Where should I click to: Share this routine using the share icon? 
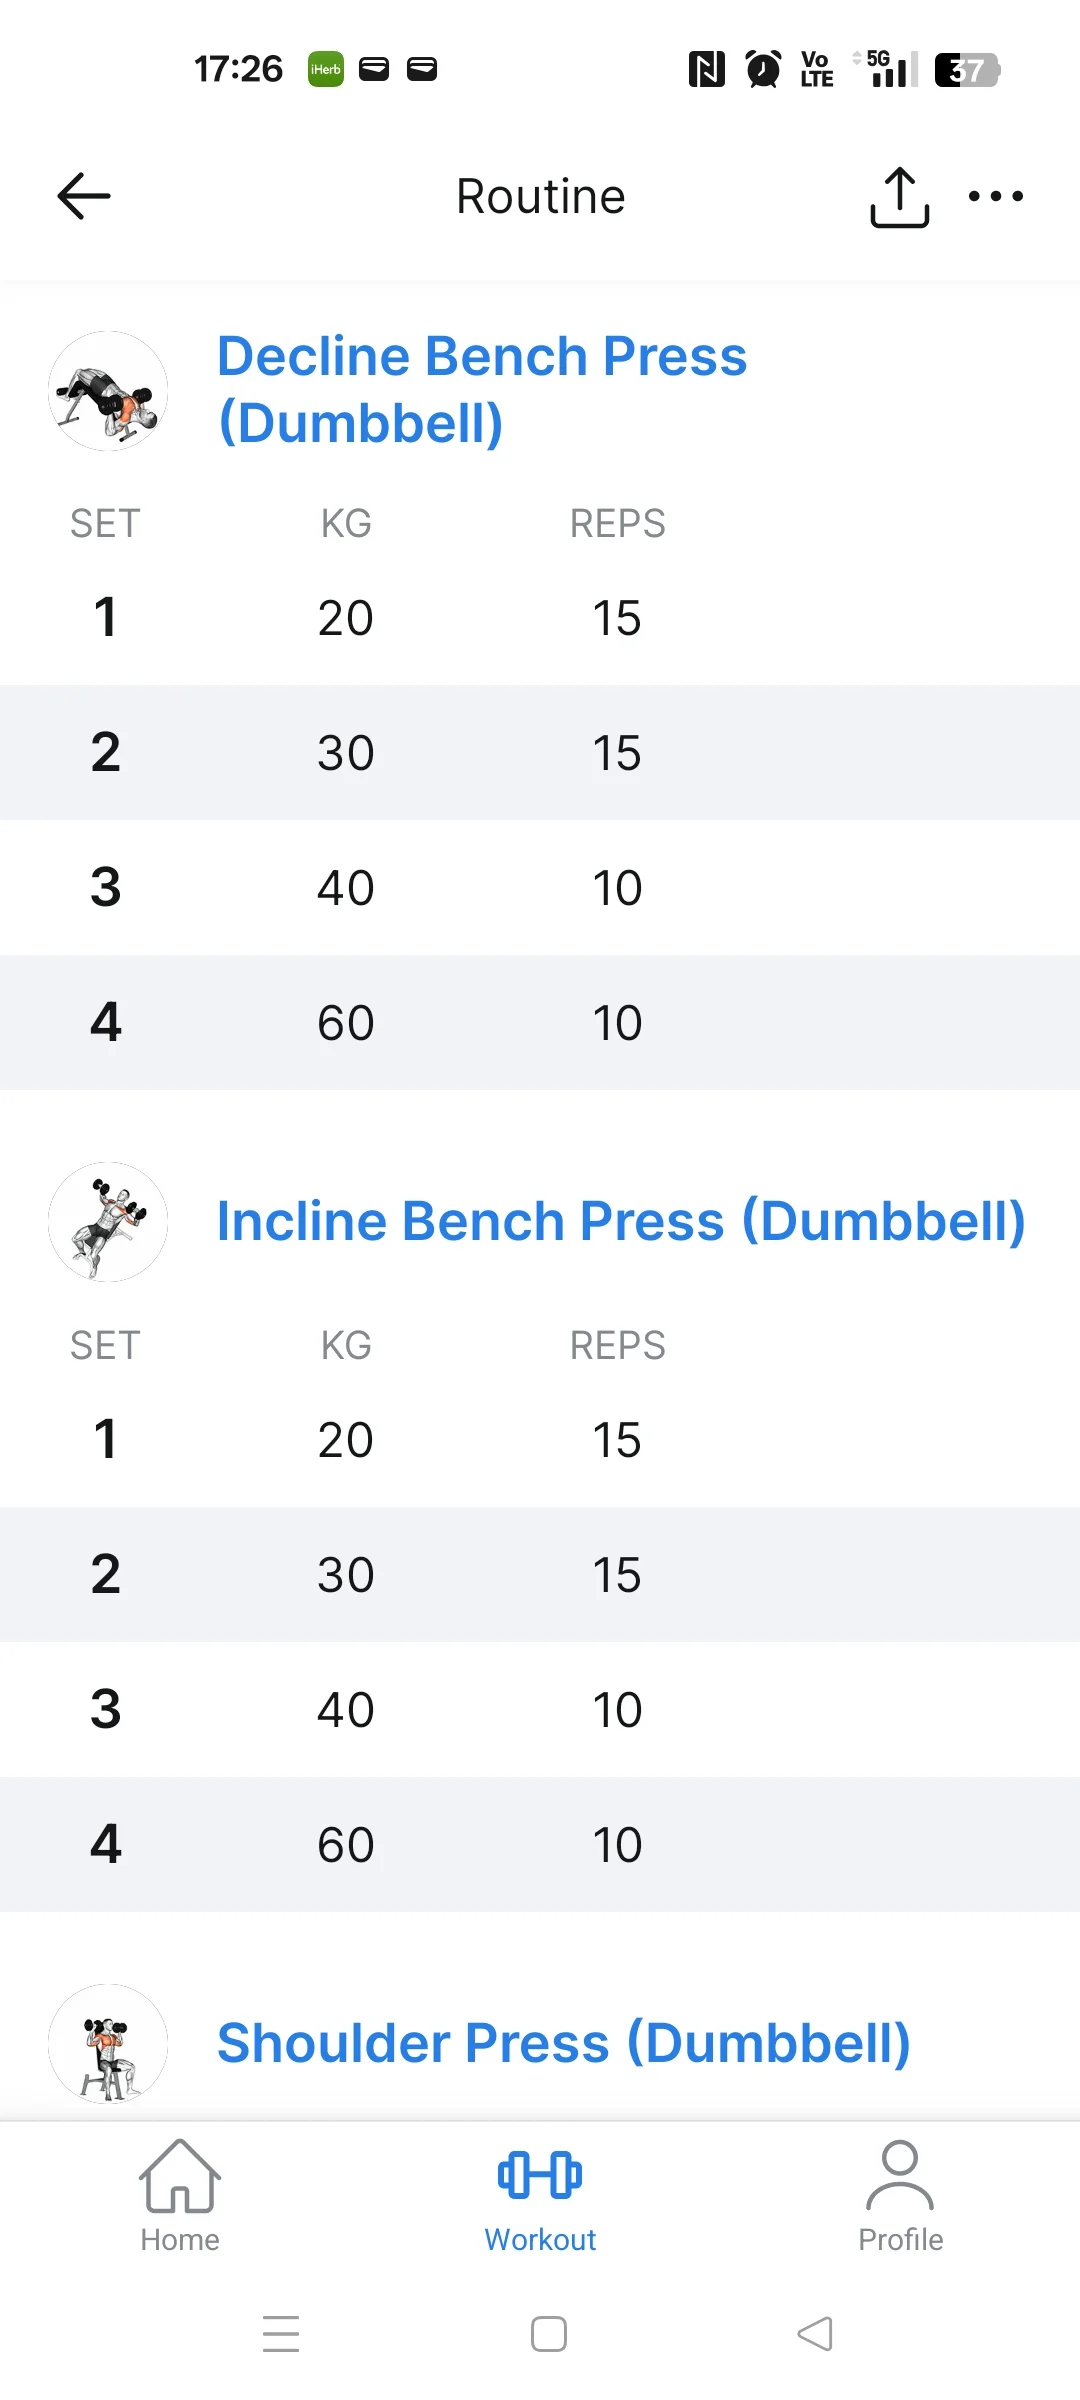pos(899,197)
